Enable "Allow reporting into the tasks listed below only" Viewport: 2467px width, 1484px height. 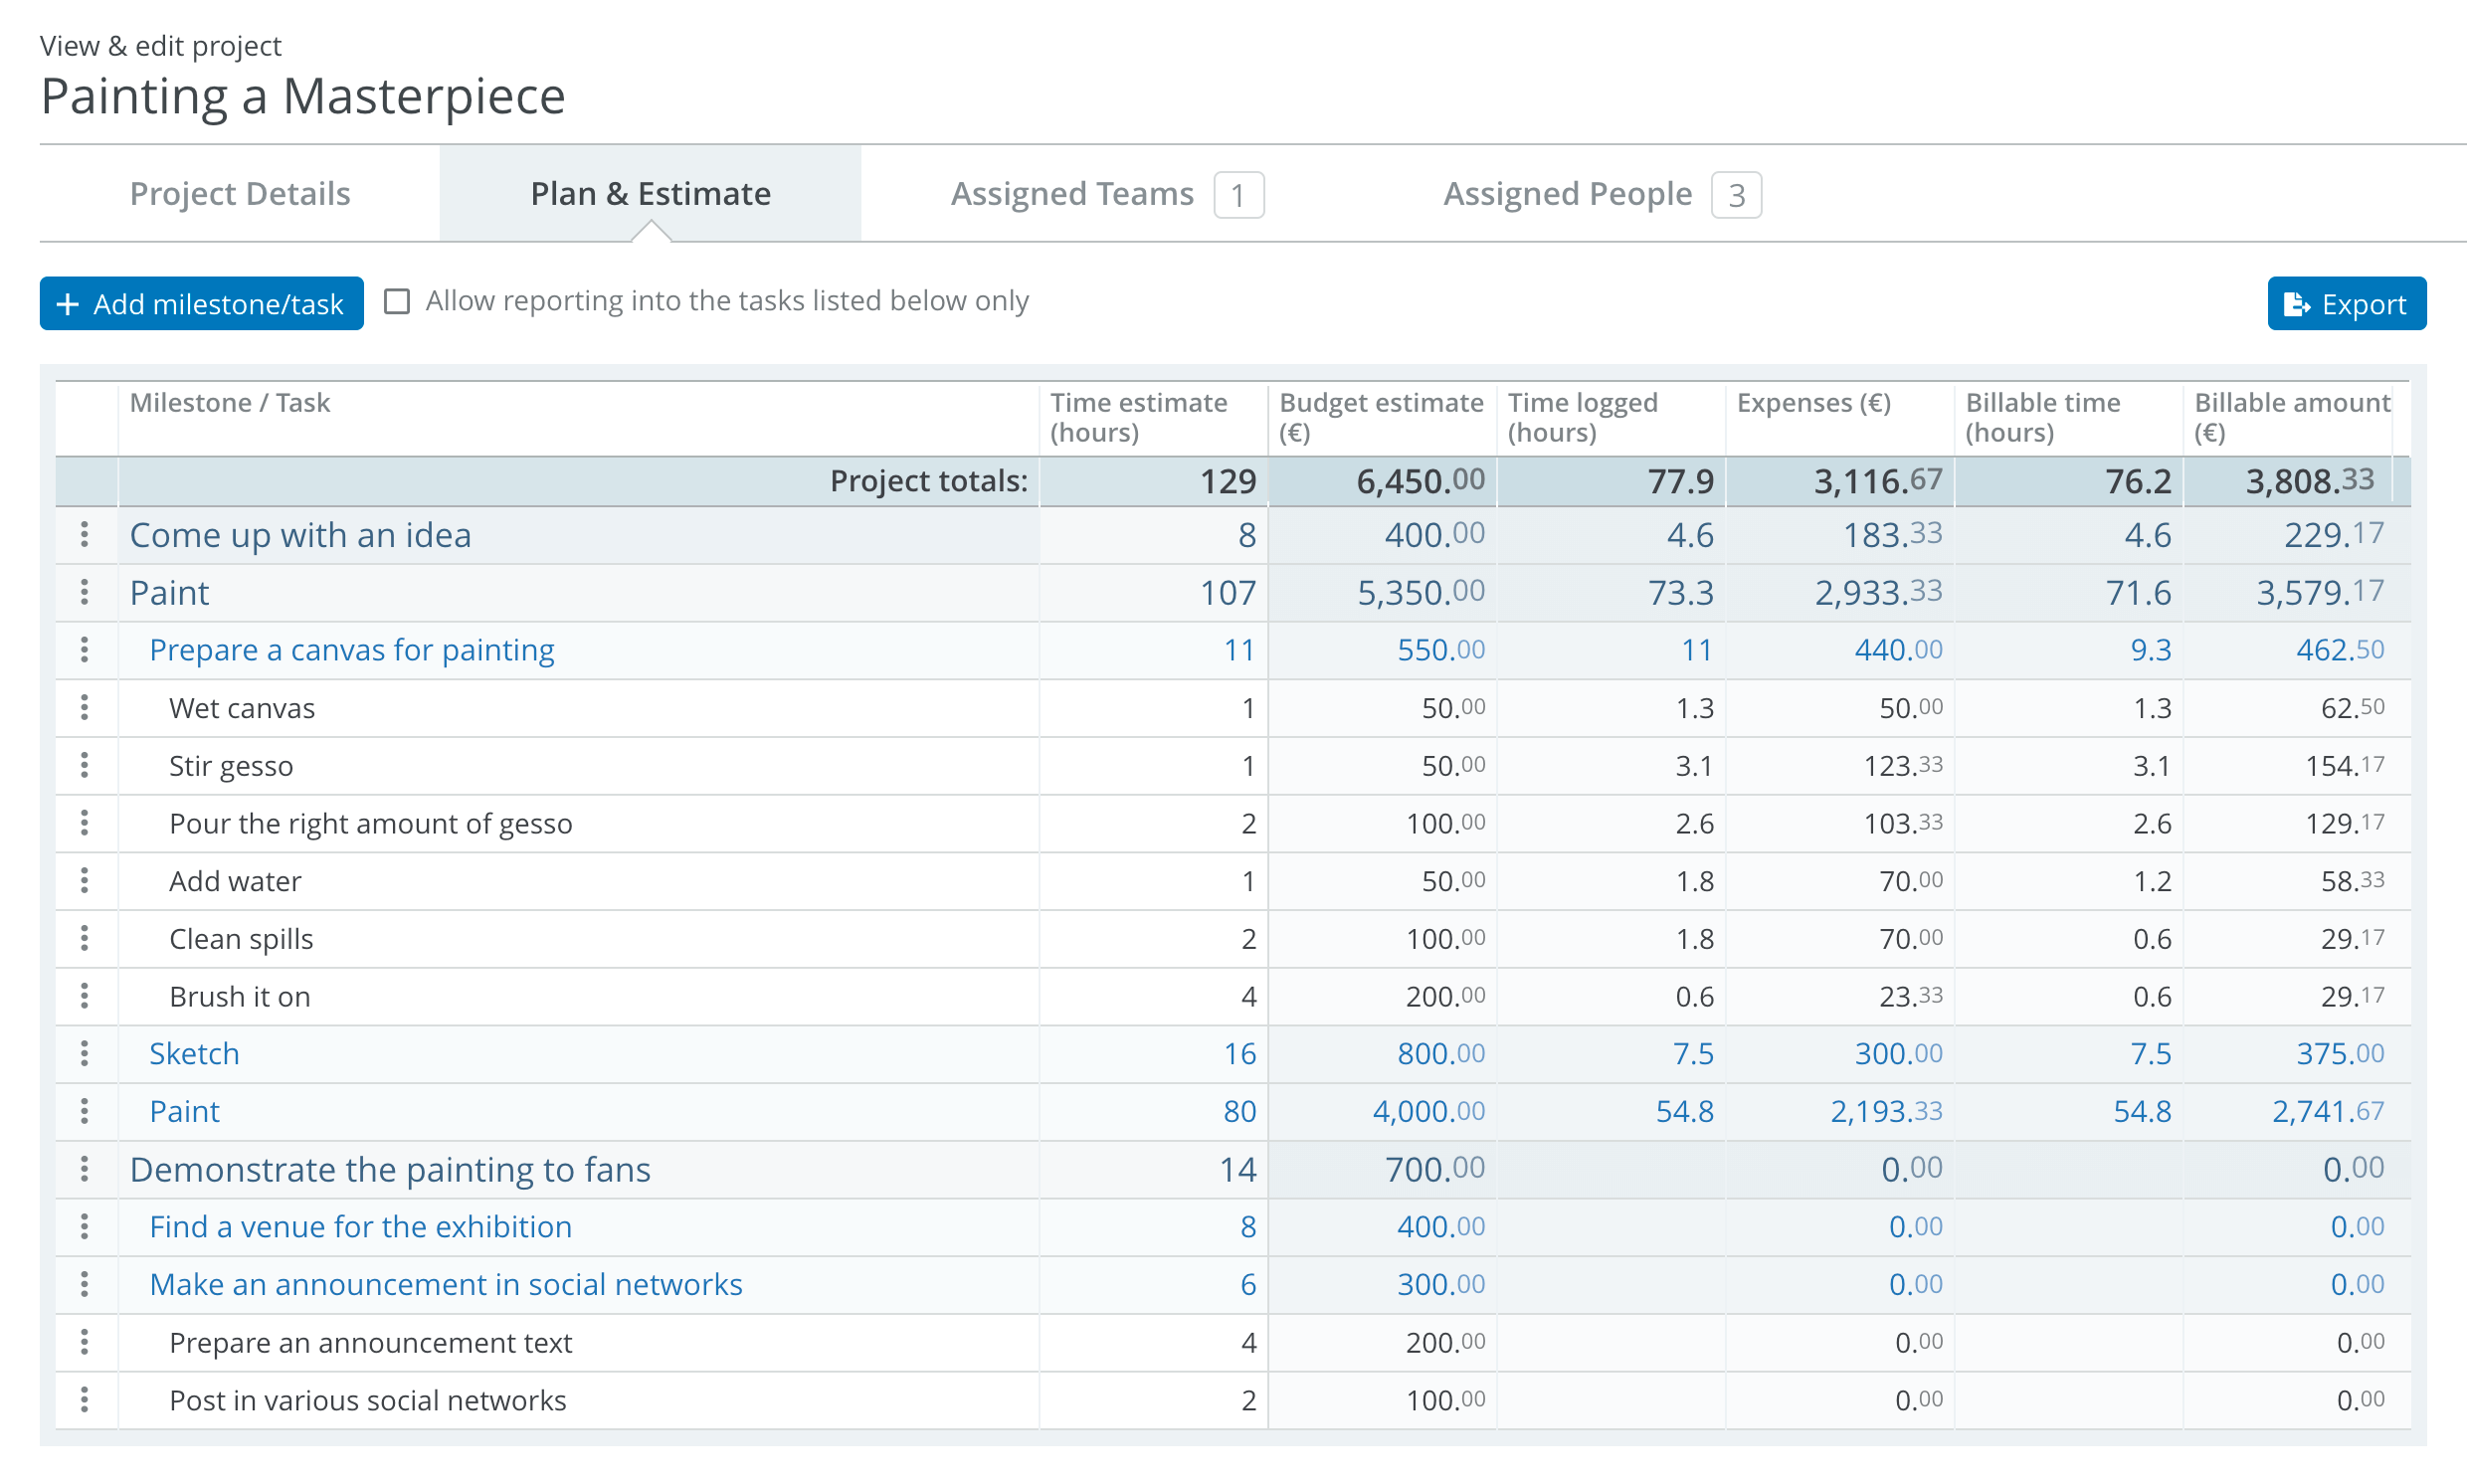(397, 300)
